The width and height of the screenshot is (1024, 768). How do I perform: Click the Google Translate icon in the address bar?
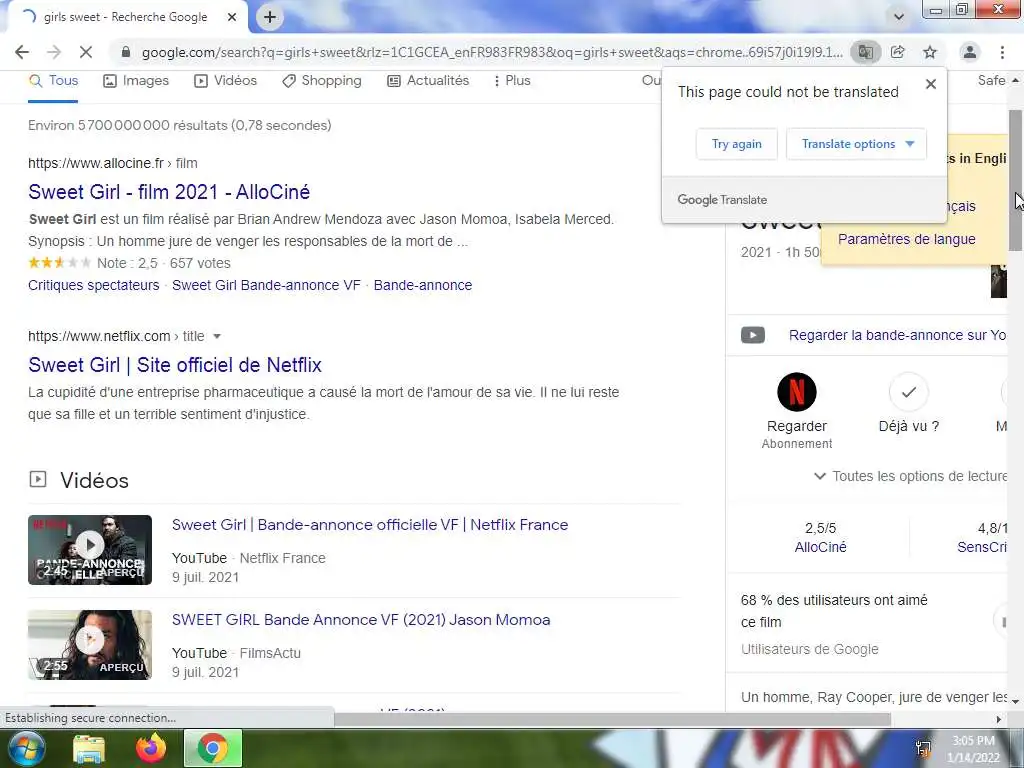click(x=865, y=52)
